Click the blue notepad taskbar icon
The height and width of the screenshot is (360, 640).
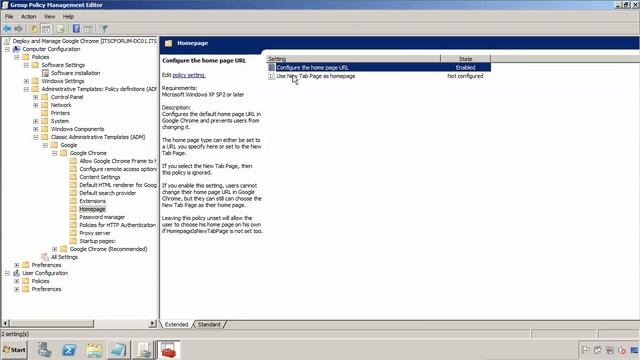click(x=118, y=350)
